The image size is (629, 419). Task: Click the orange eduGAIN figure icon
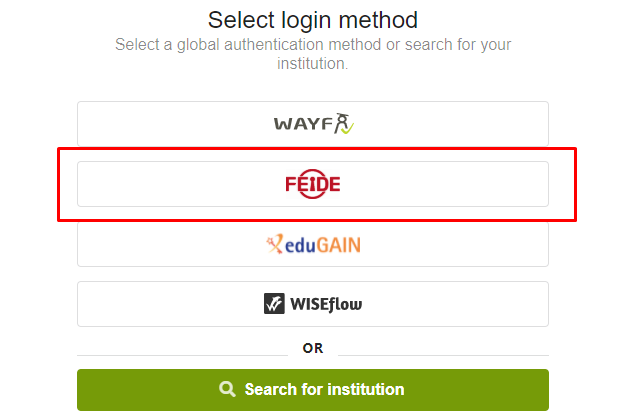(274, 244)
